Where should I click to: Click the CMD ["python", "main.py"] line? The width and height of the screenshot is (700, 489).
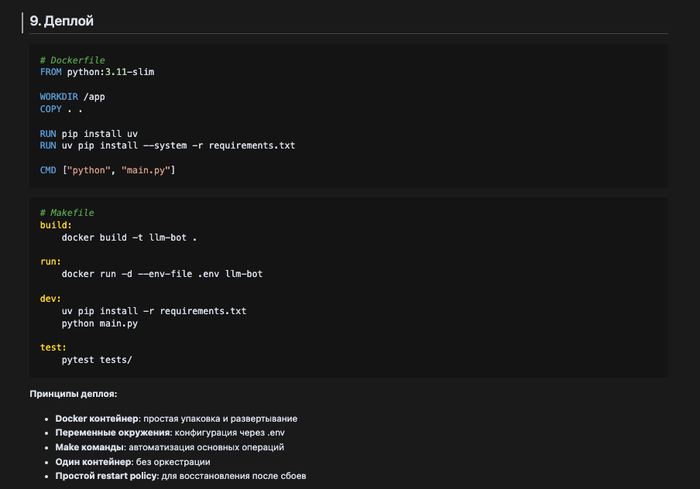pyautogui.click(x=108, y=170)
